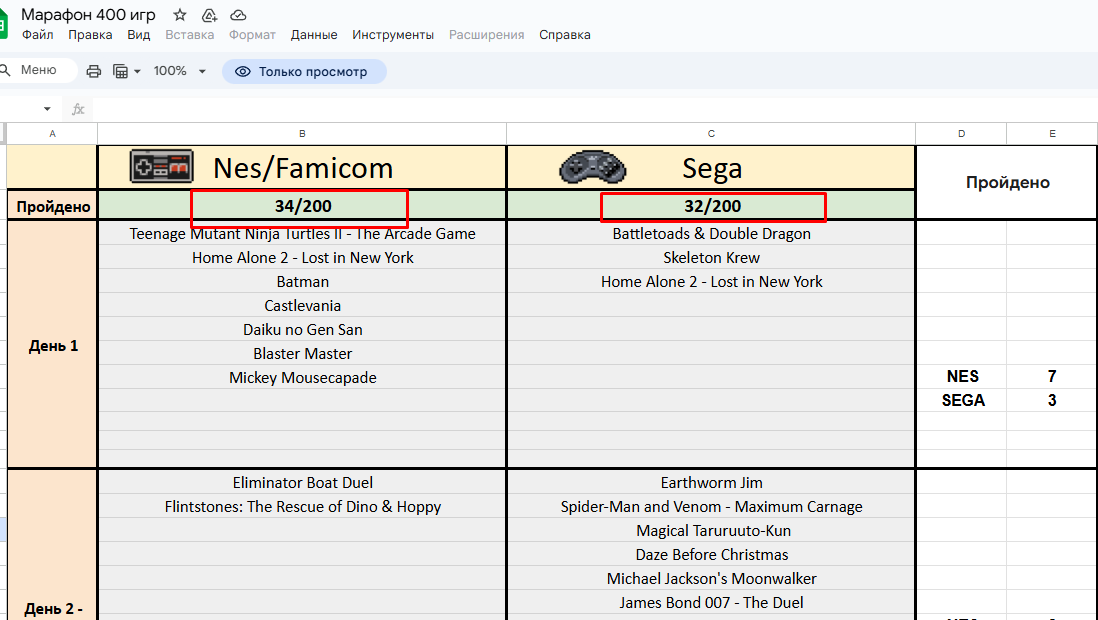Open the Вставка menu
The height and width of the screenshot is (620, 1098).
pos(190,35)
